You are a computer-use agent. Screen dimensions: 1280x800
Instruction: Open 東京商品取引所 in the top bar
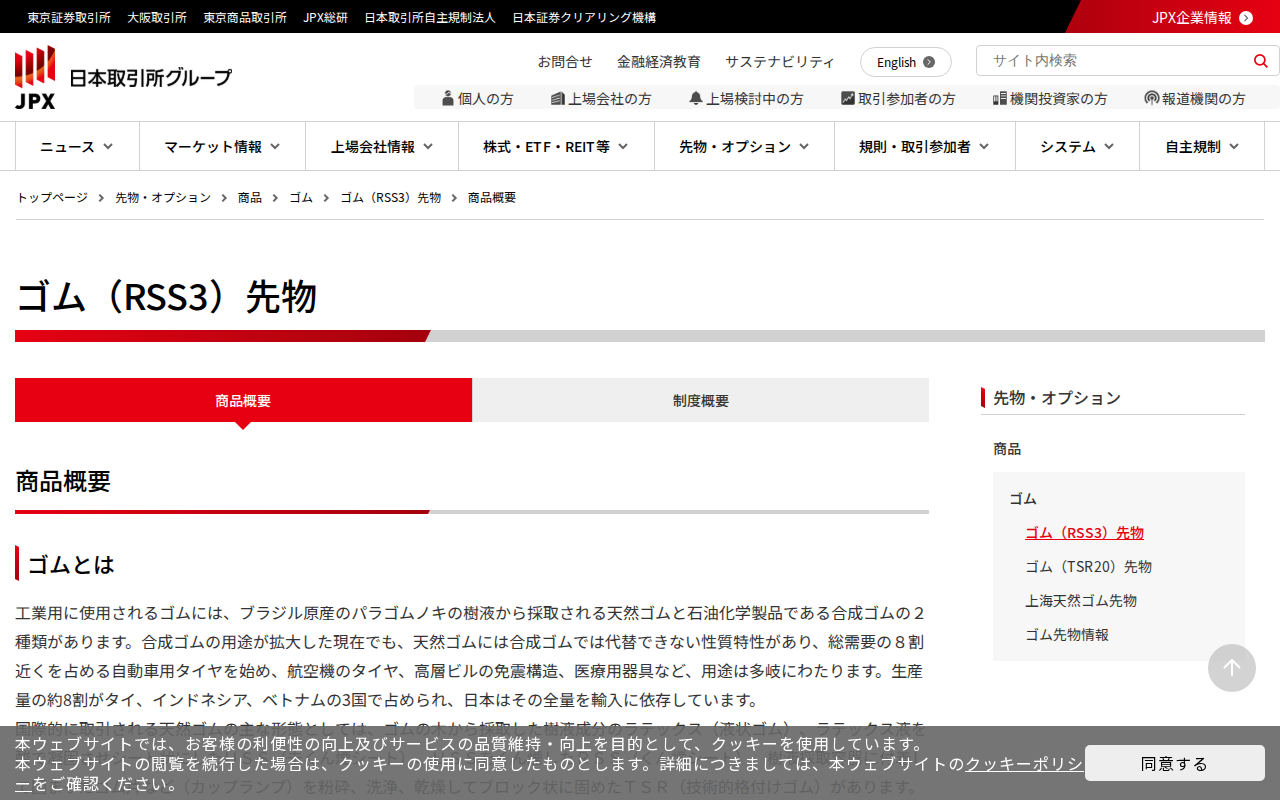(x=245, y=17)
